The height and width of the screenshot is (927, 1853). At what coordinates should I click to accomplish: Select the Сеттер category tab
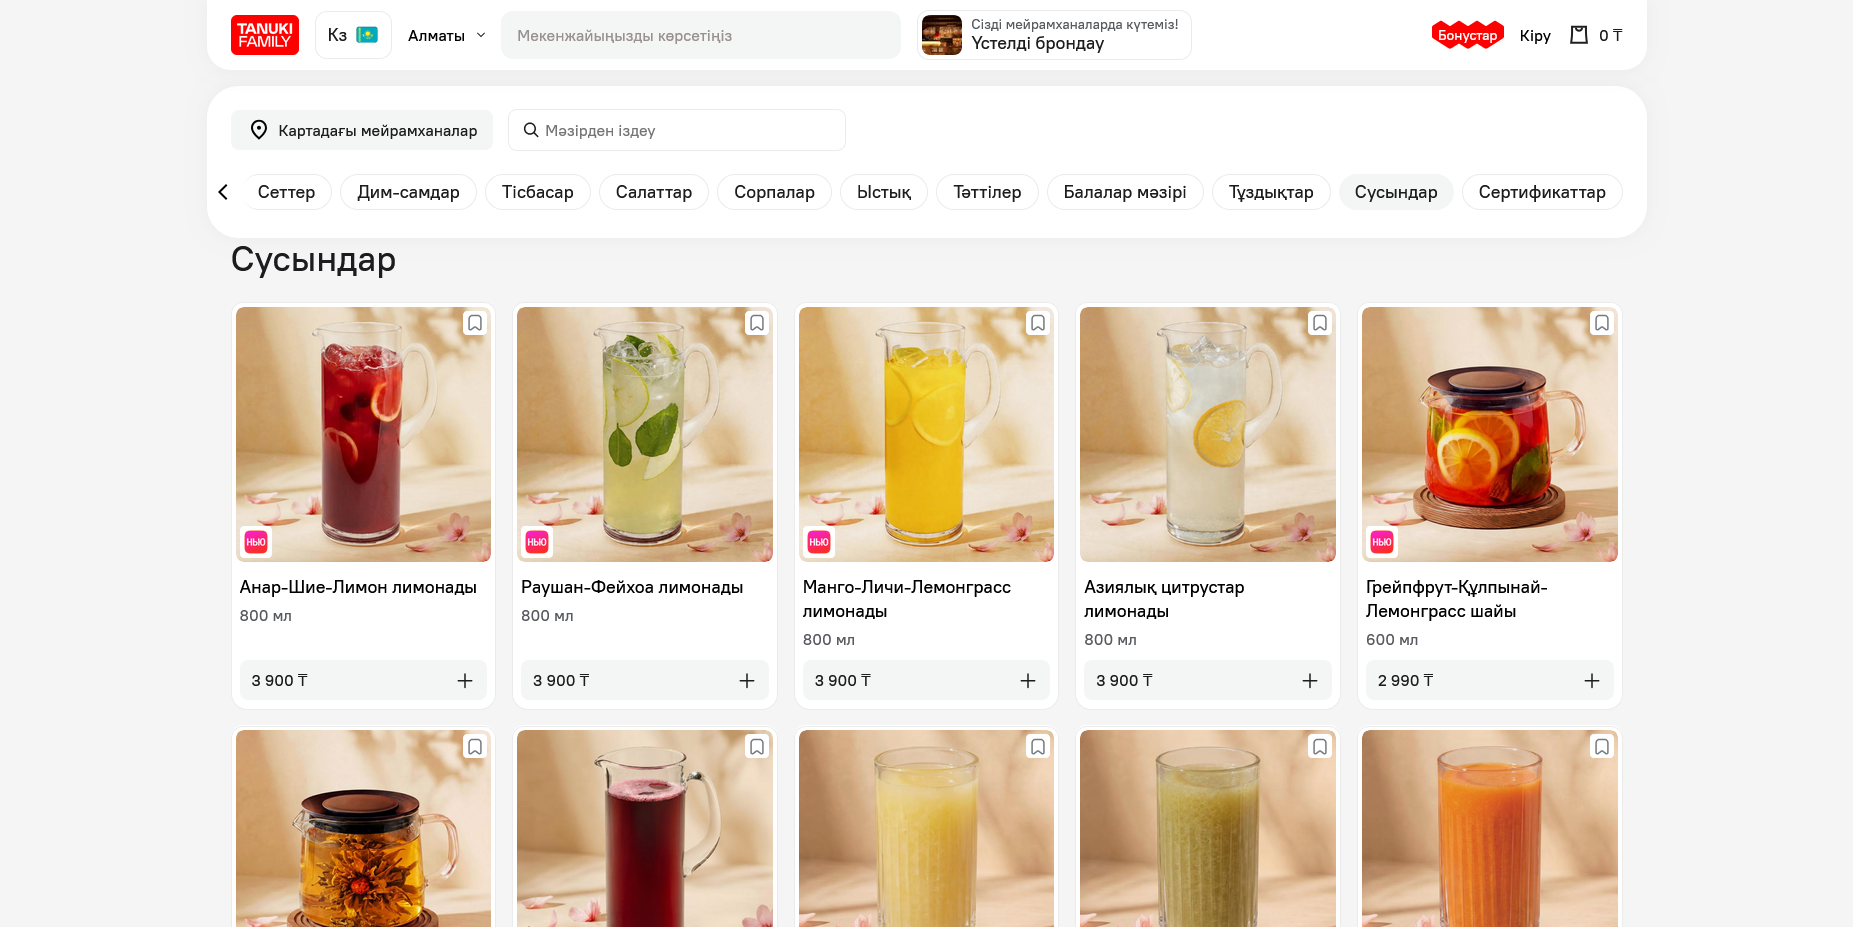point(286,192)
